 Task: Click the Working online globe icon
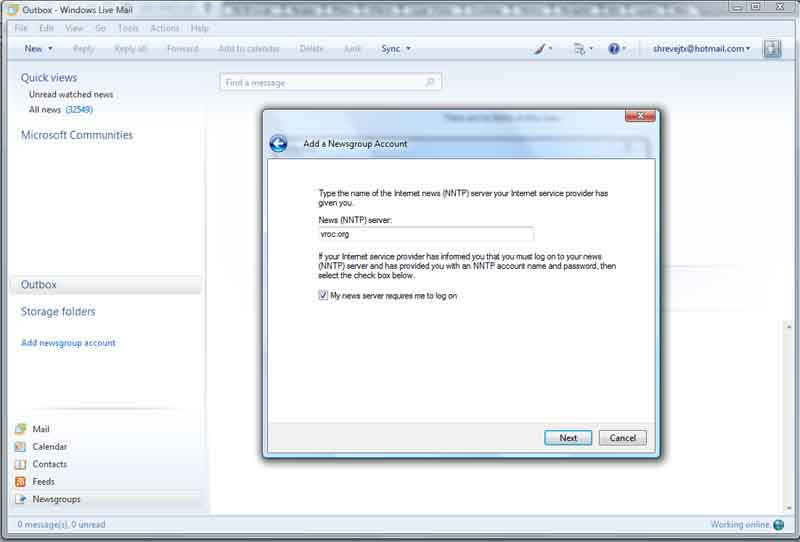click(779, 525)
